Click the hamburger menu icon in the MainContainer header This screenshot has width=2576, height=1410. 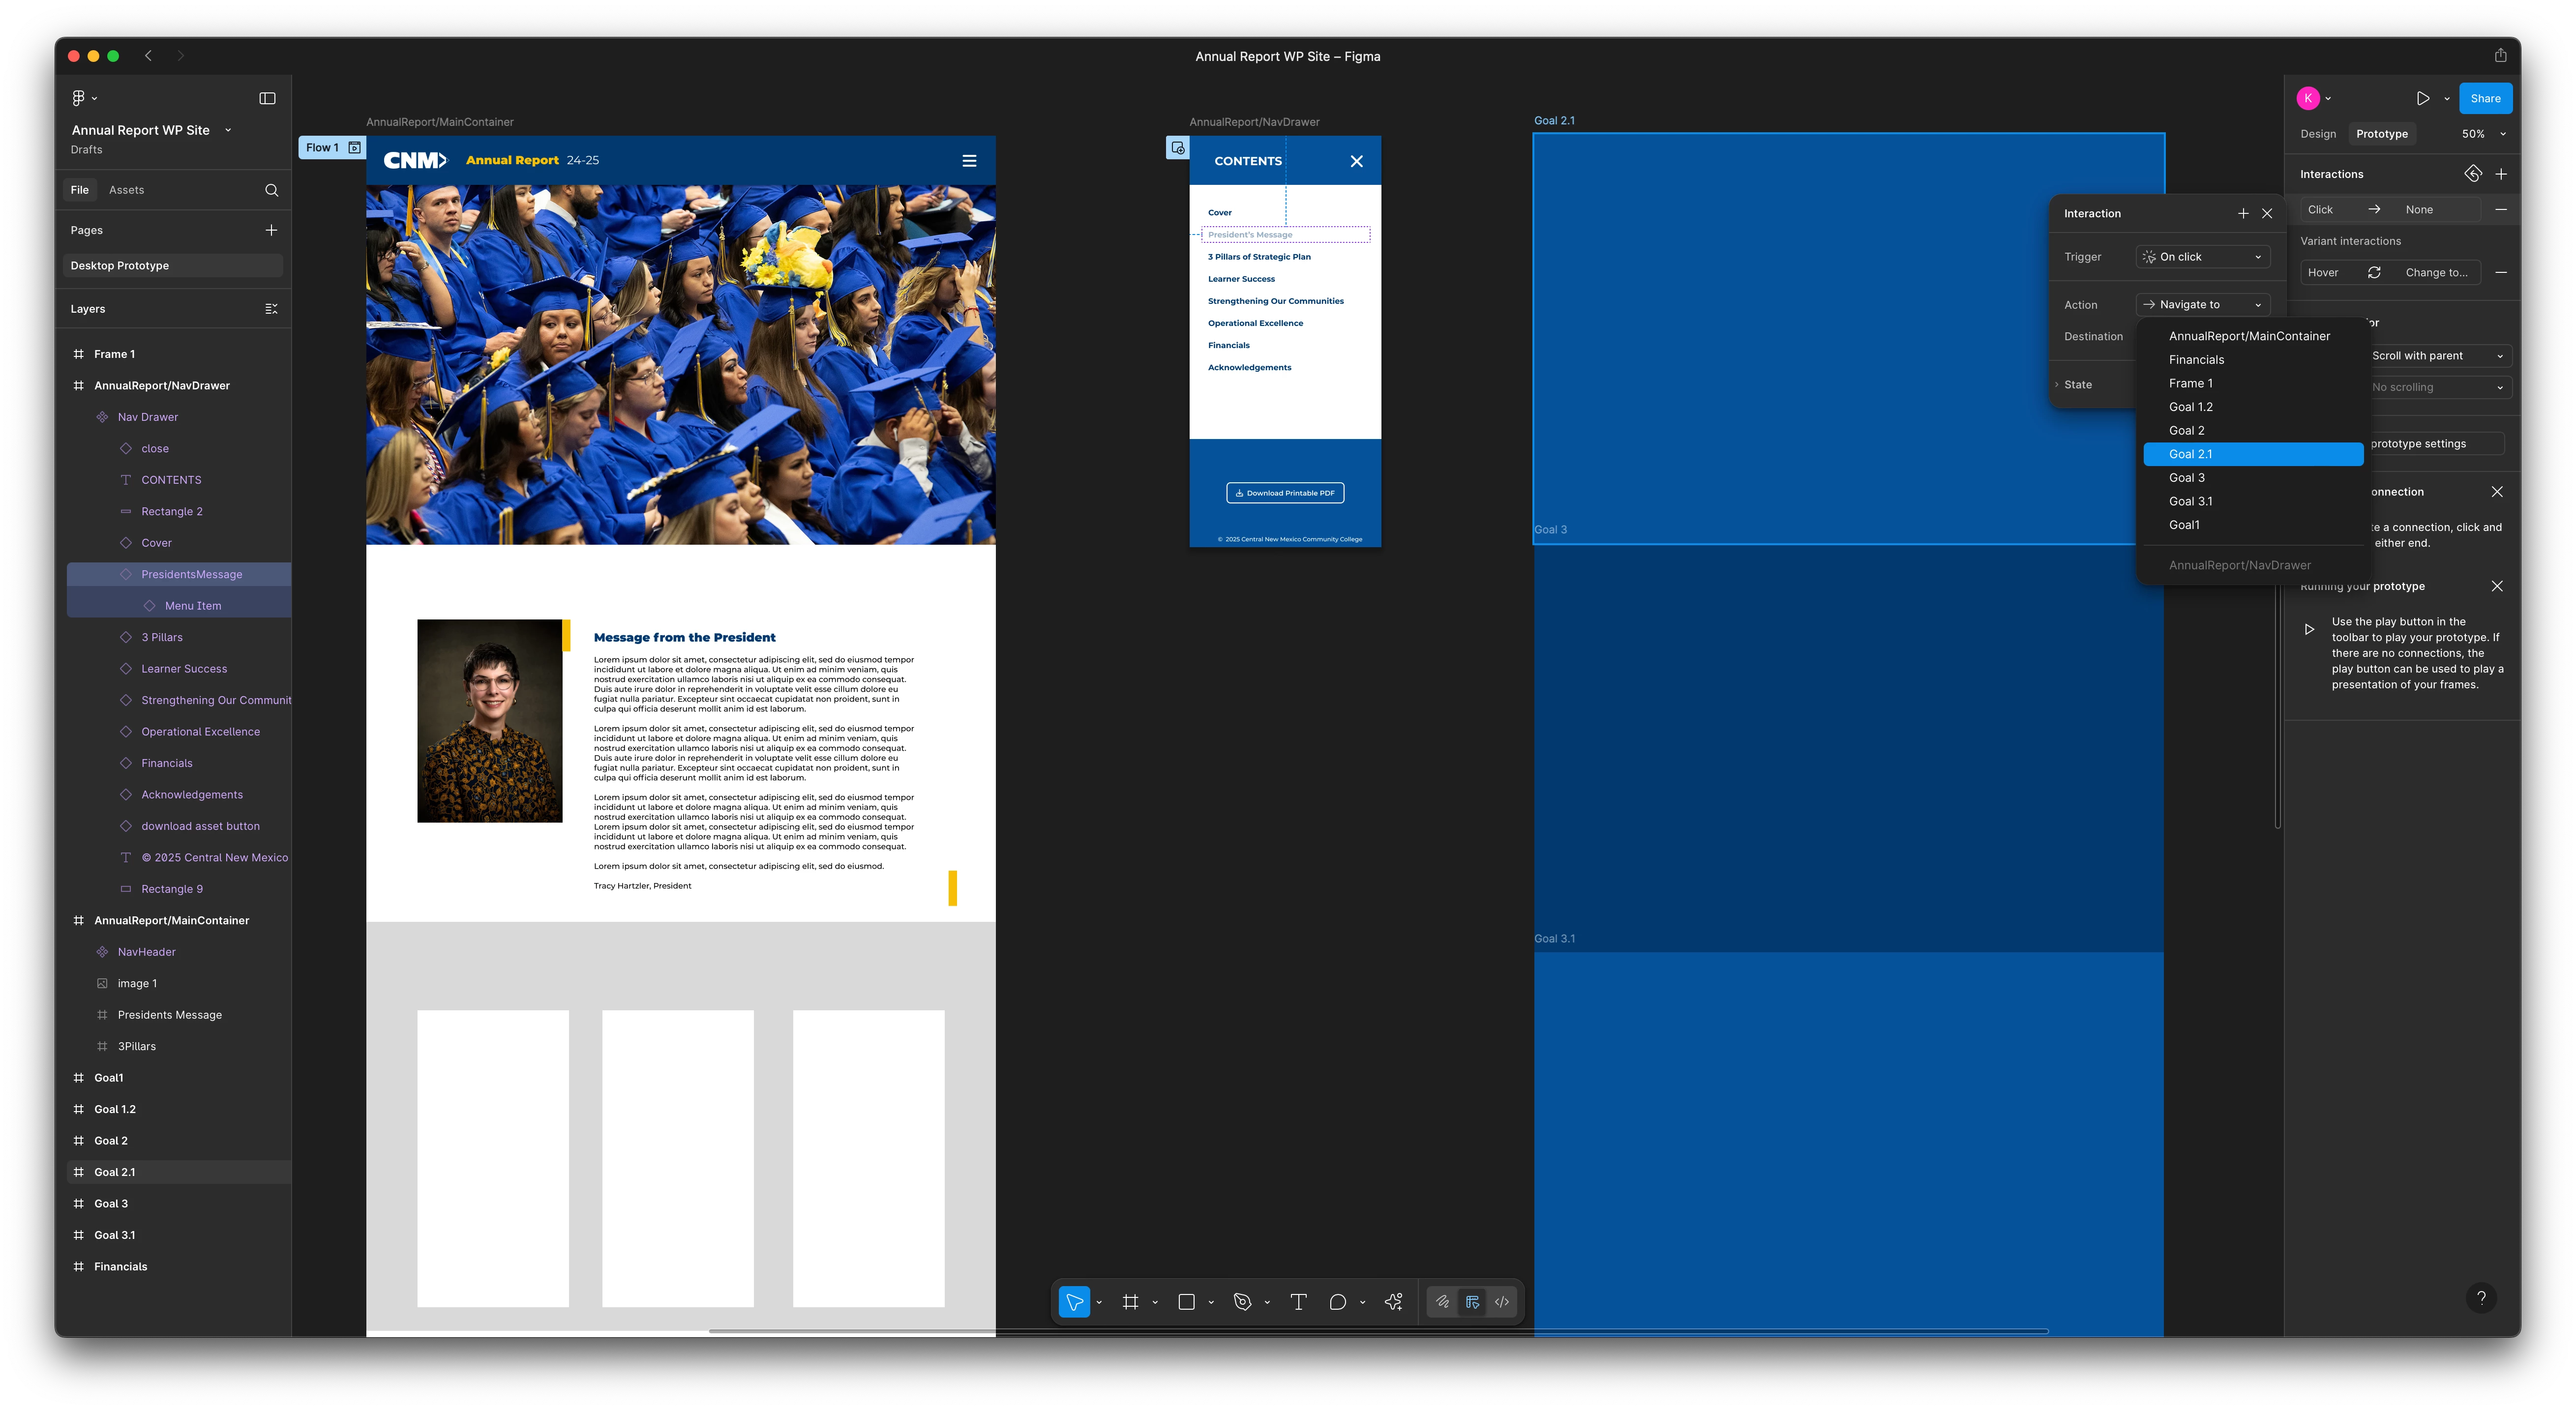click(969, 161)
